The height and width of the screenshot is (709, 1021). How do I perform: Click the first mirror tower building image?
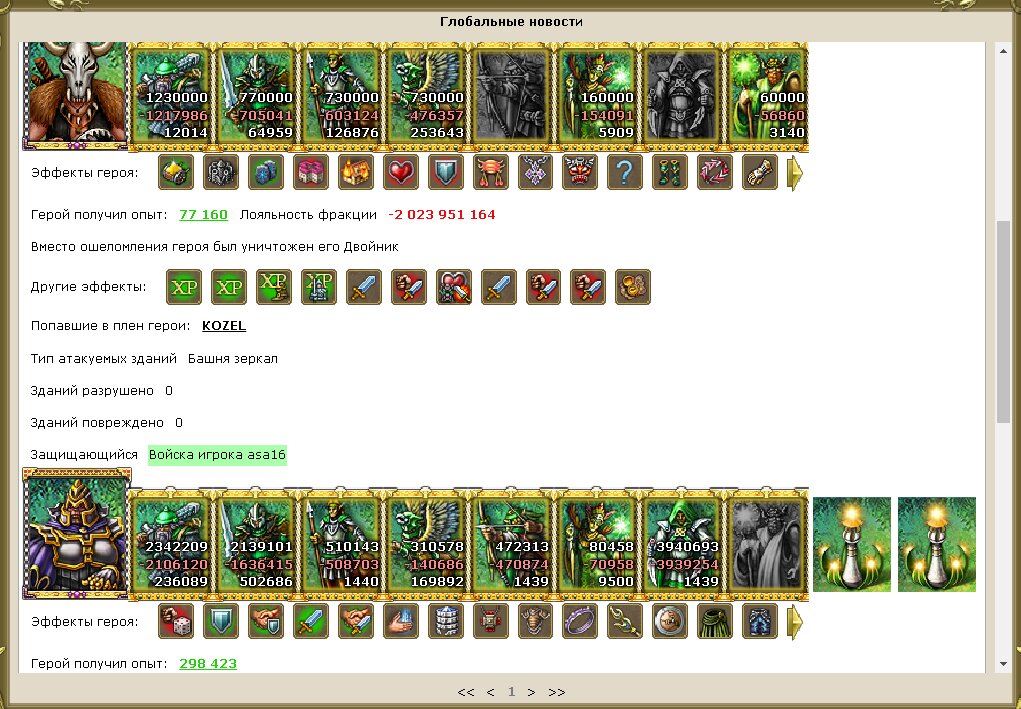click(852, 544)
